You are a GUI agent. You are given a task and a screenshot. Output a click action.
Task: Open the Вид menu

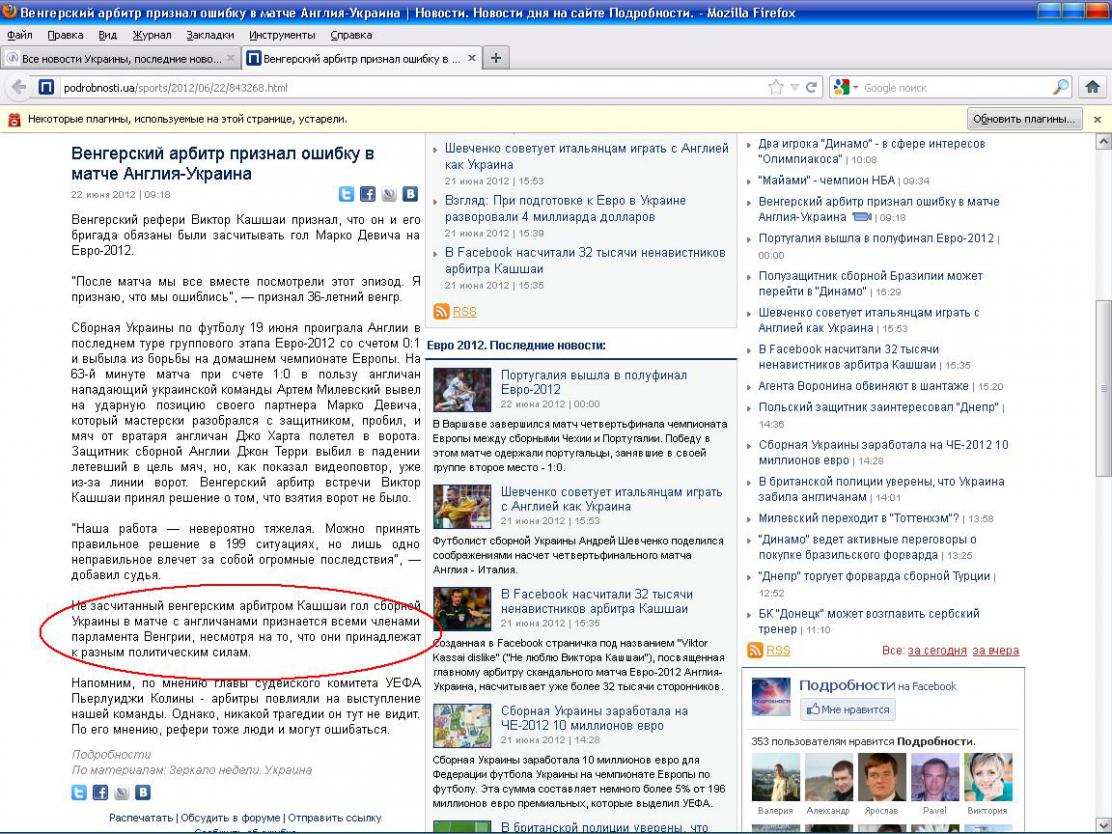pyautogui.click(x=108, y=35)
